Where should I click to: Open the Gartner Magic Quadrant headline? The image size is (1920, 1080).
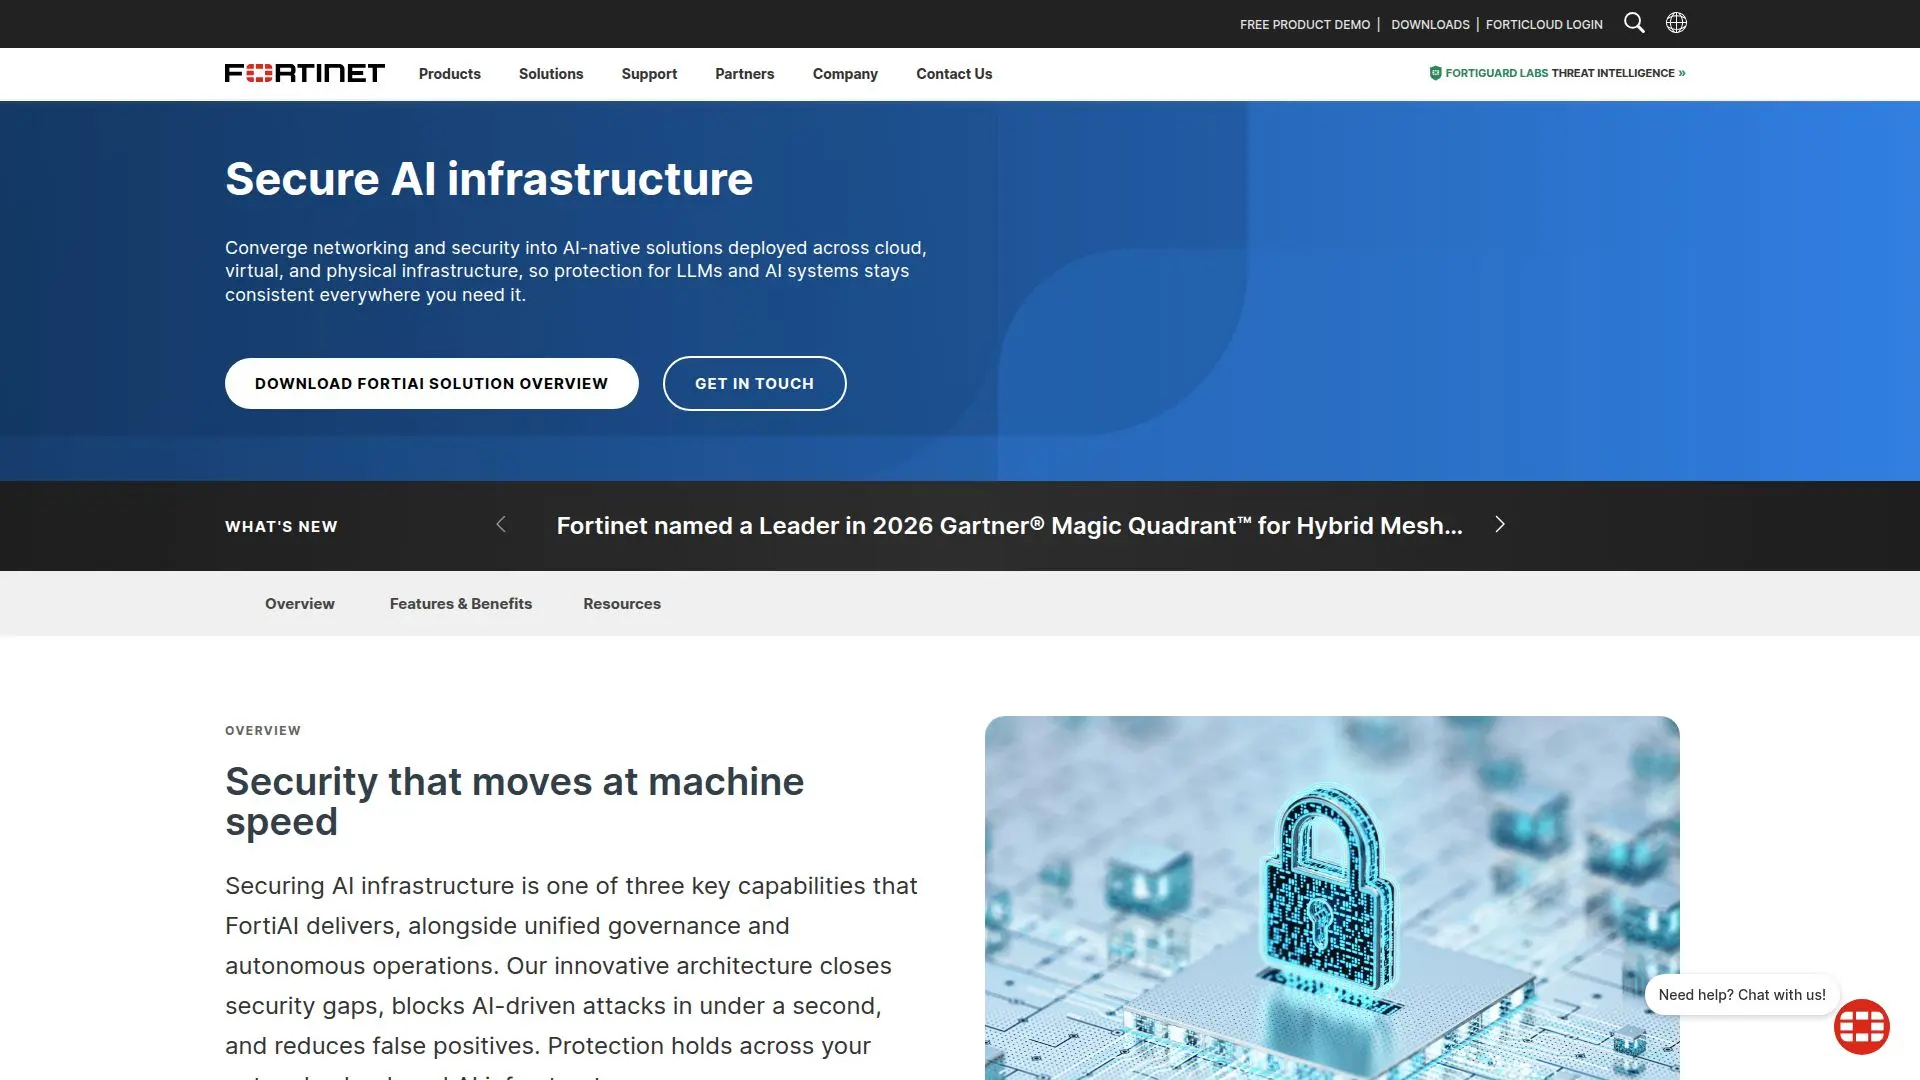click(1009, 526)
